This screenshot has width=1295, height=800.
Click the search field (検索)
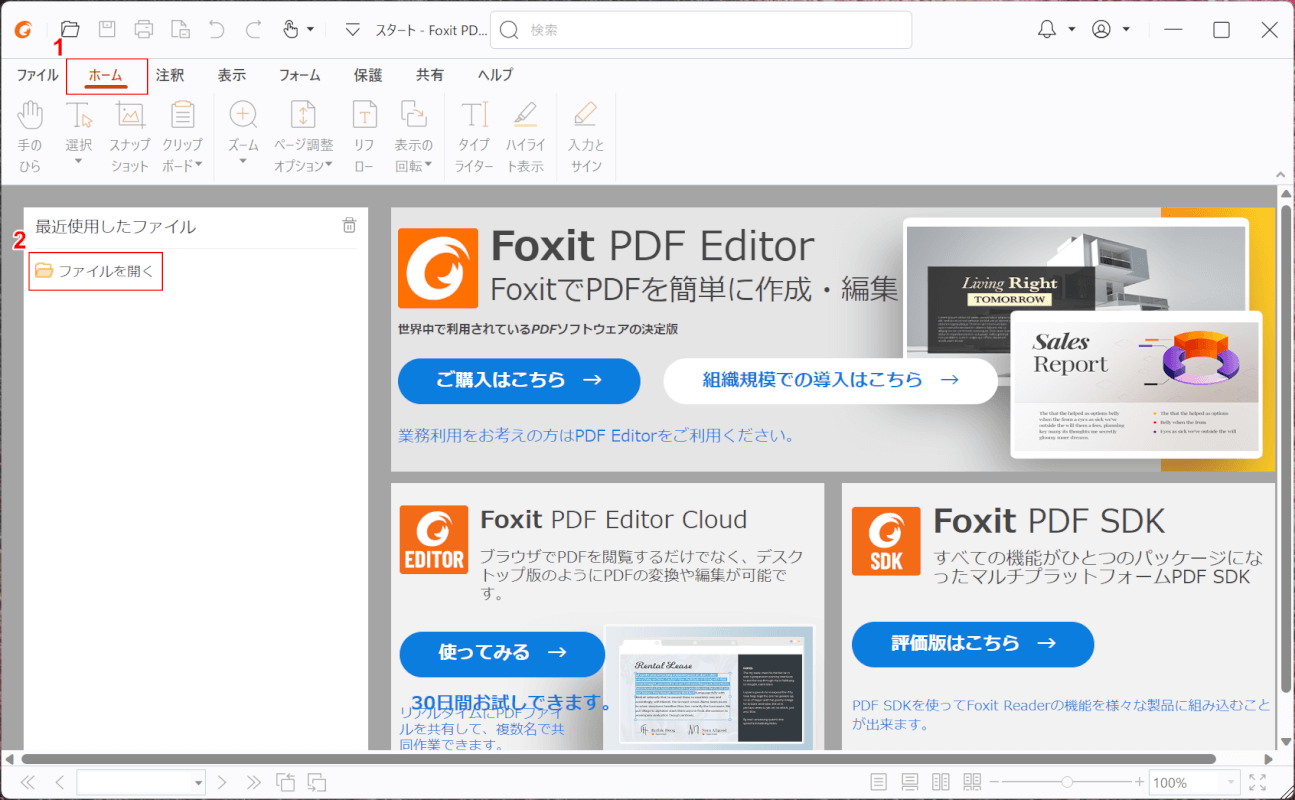(x=701, y=30)
